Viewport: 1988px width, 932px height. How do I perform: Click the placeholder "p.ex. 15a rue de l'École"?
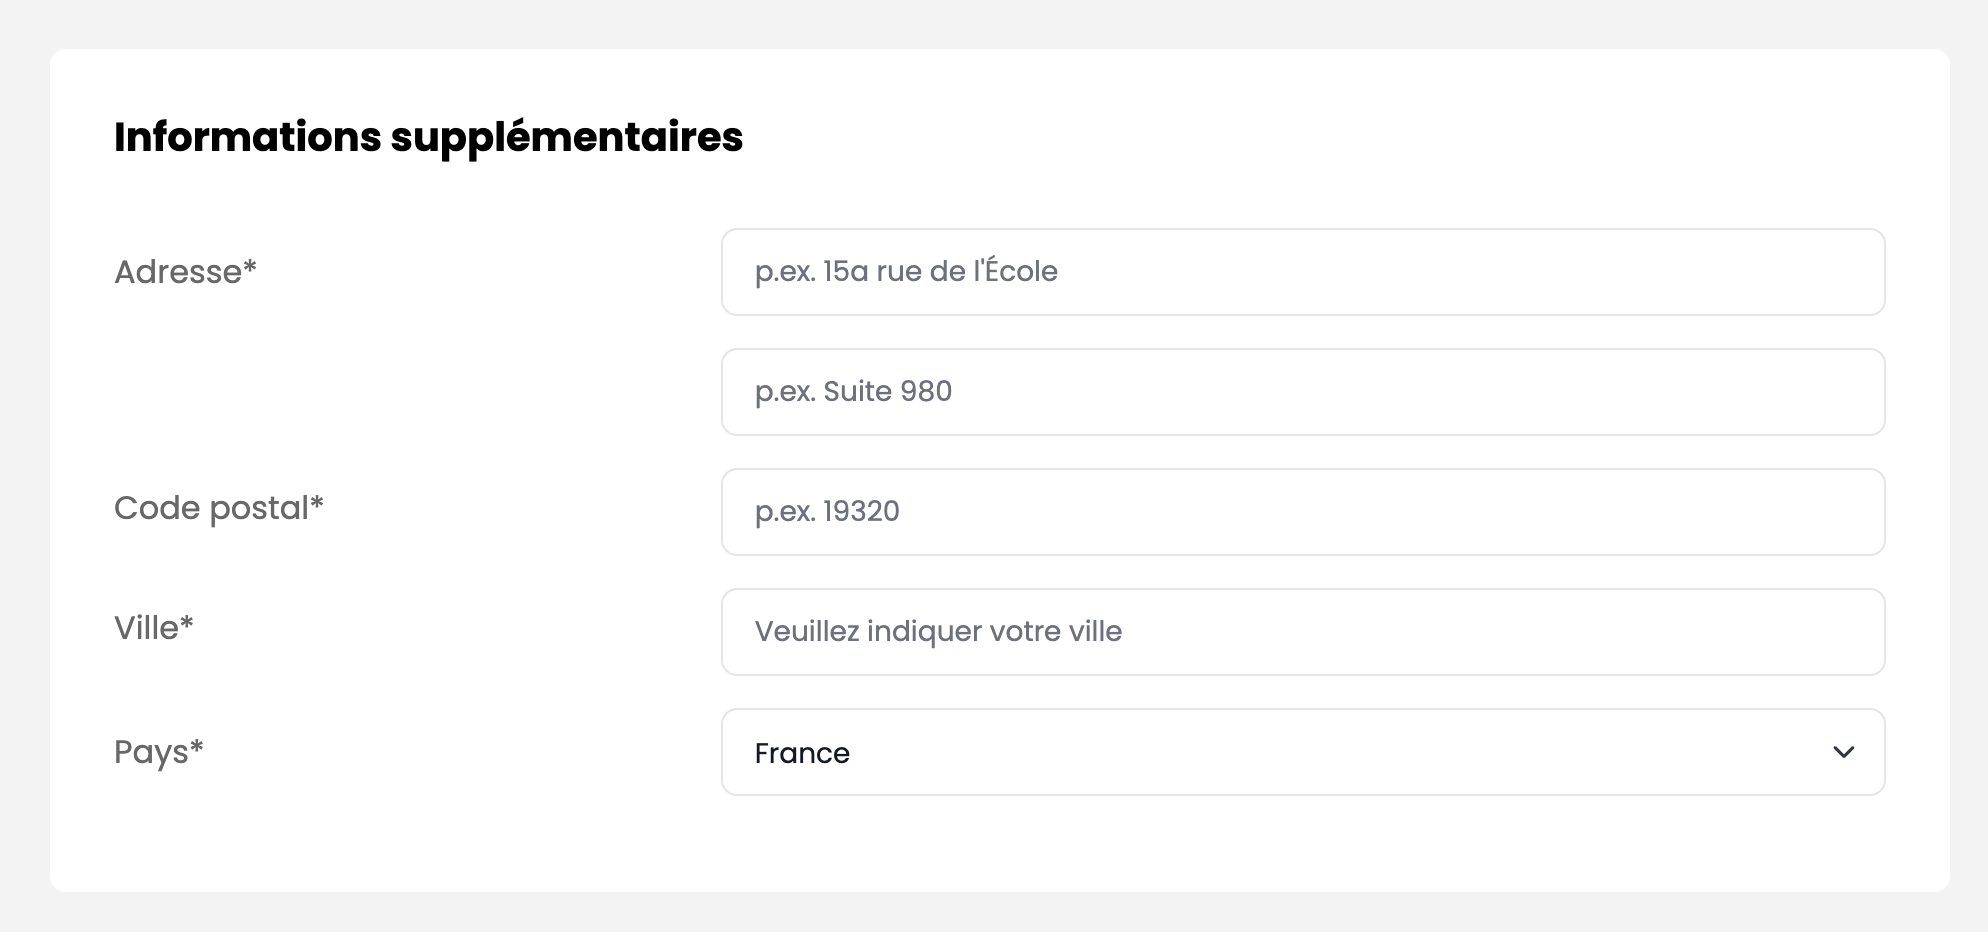pyautogui.click(x=906, y=271)
